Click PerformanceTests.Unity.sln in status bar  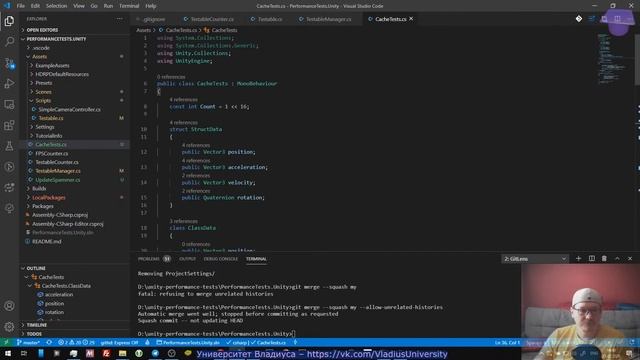188,342
